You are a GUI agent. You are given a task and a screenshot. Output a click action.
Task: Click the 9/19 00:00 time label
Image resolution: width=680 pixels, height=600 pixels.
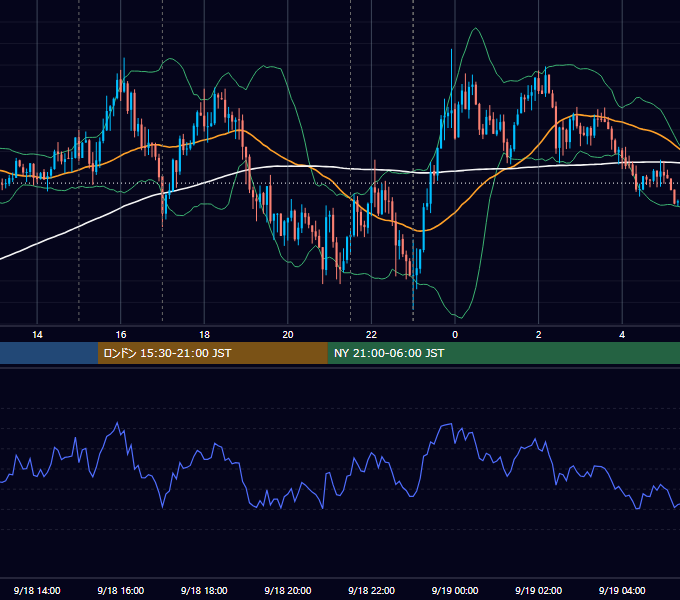[455, 590]
